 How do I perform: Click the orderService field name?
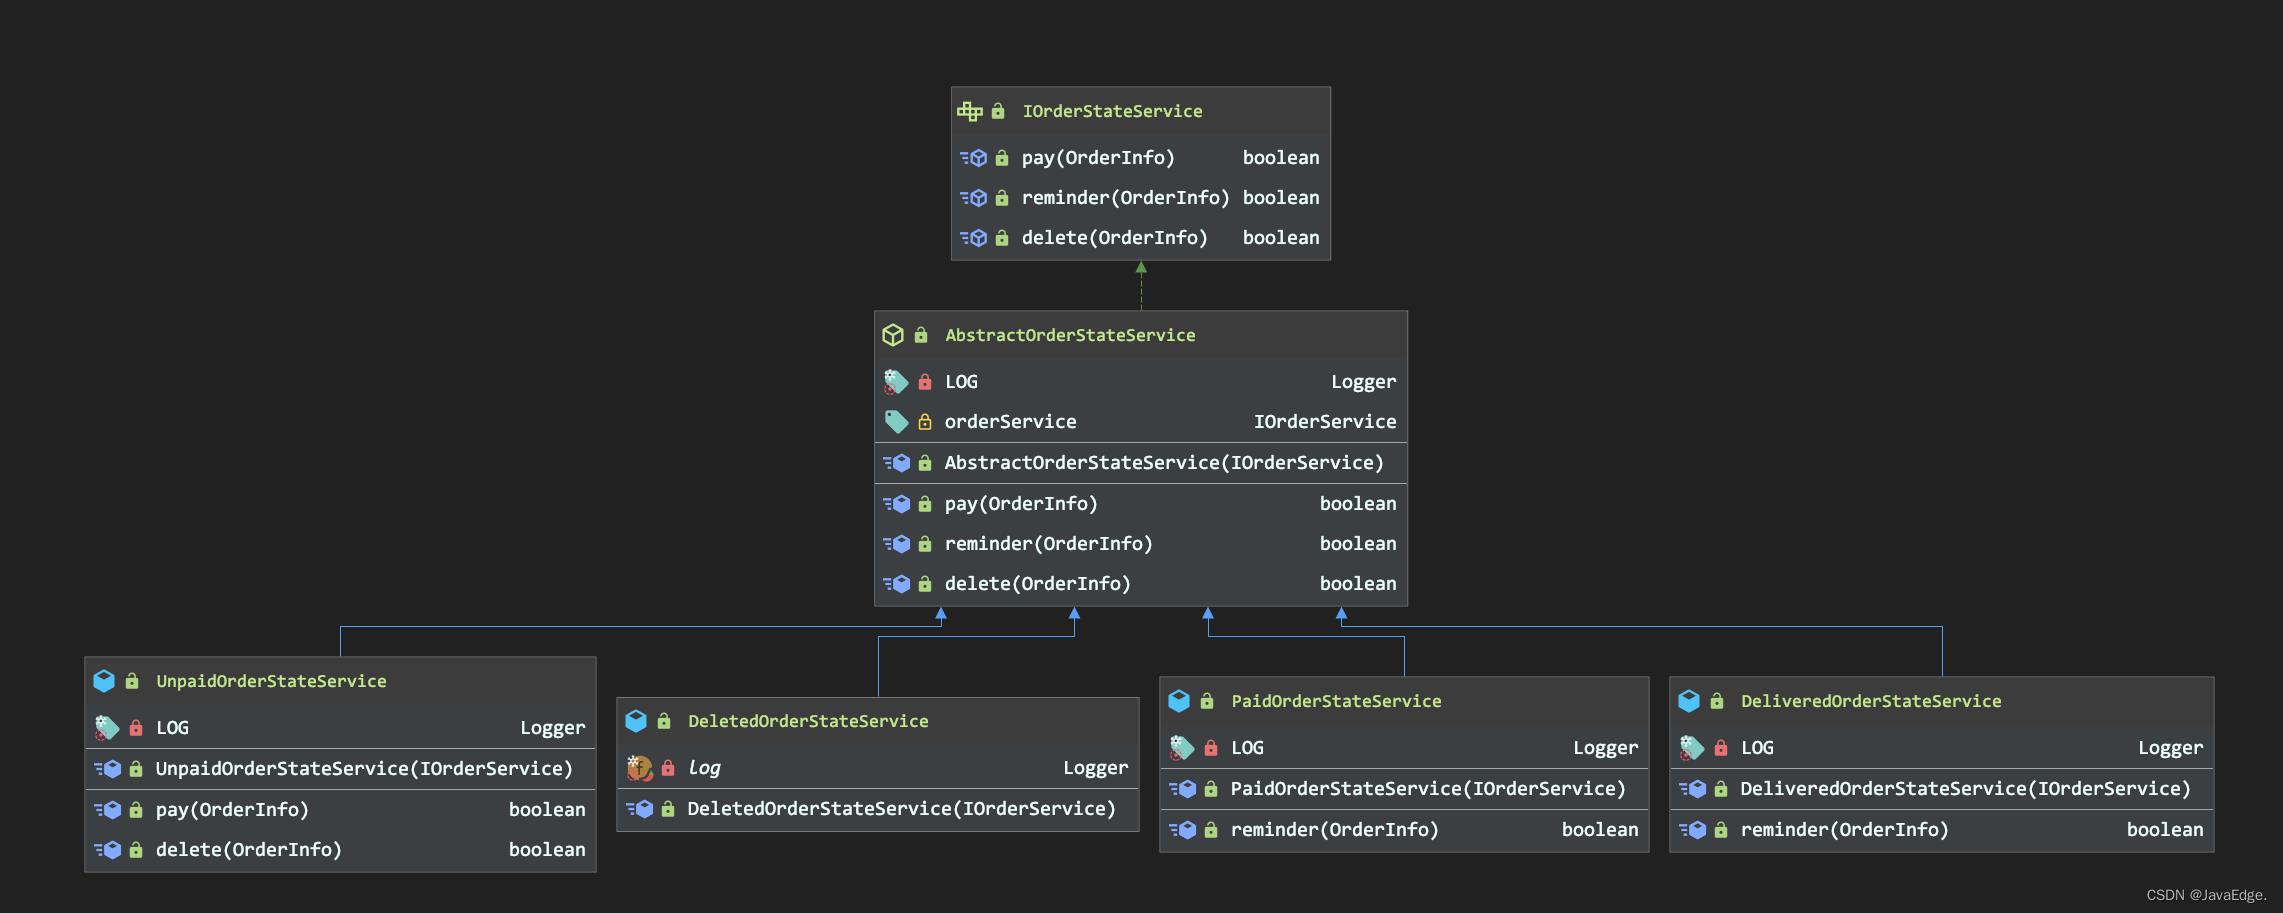point(1011,422)
